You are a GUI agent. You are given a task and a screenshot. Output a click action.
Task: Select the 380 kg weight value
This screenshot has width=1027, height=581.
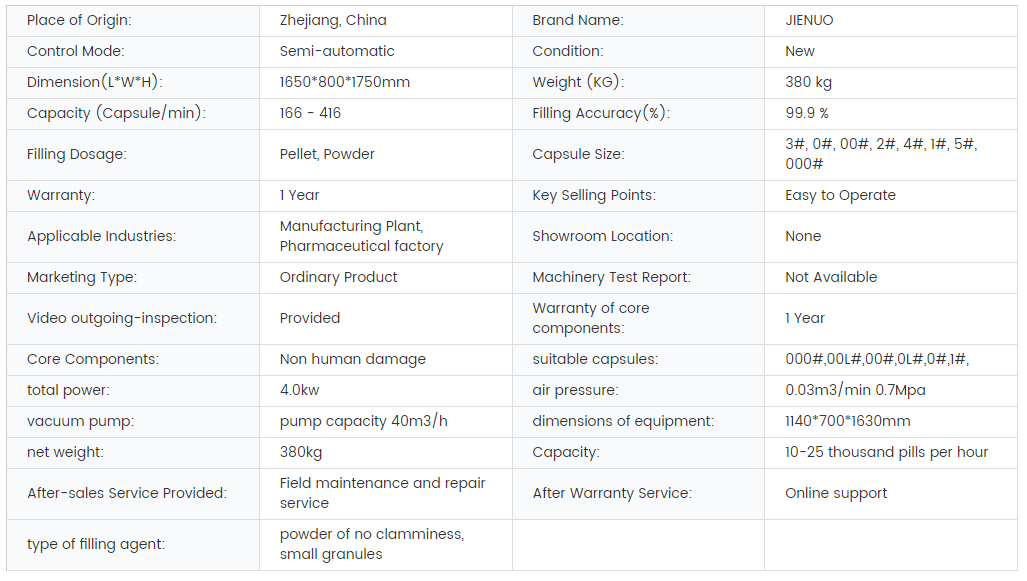pyautogui.click(x=808, y=82)
